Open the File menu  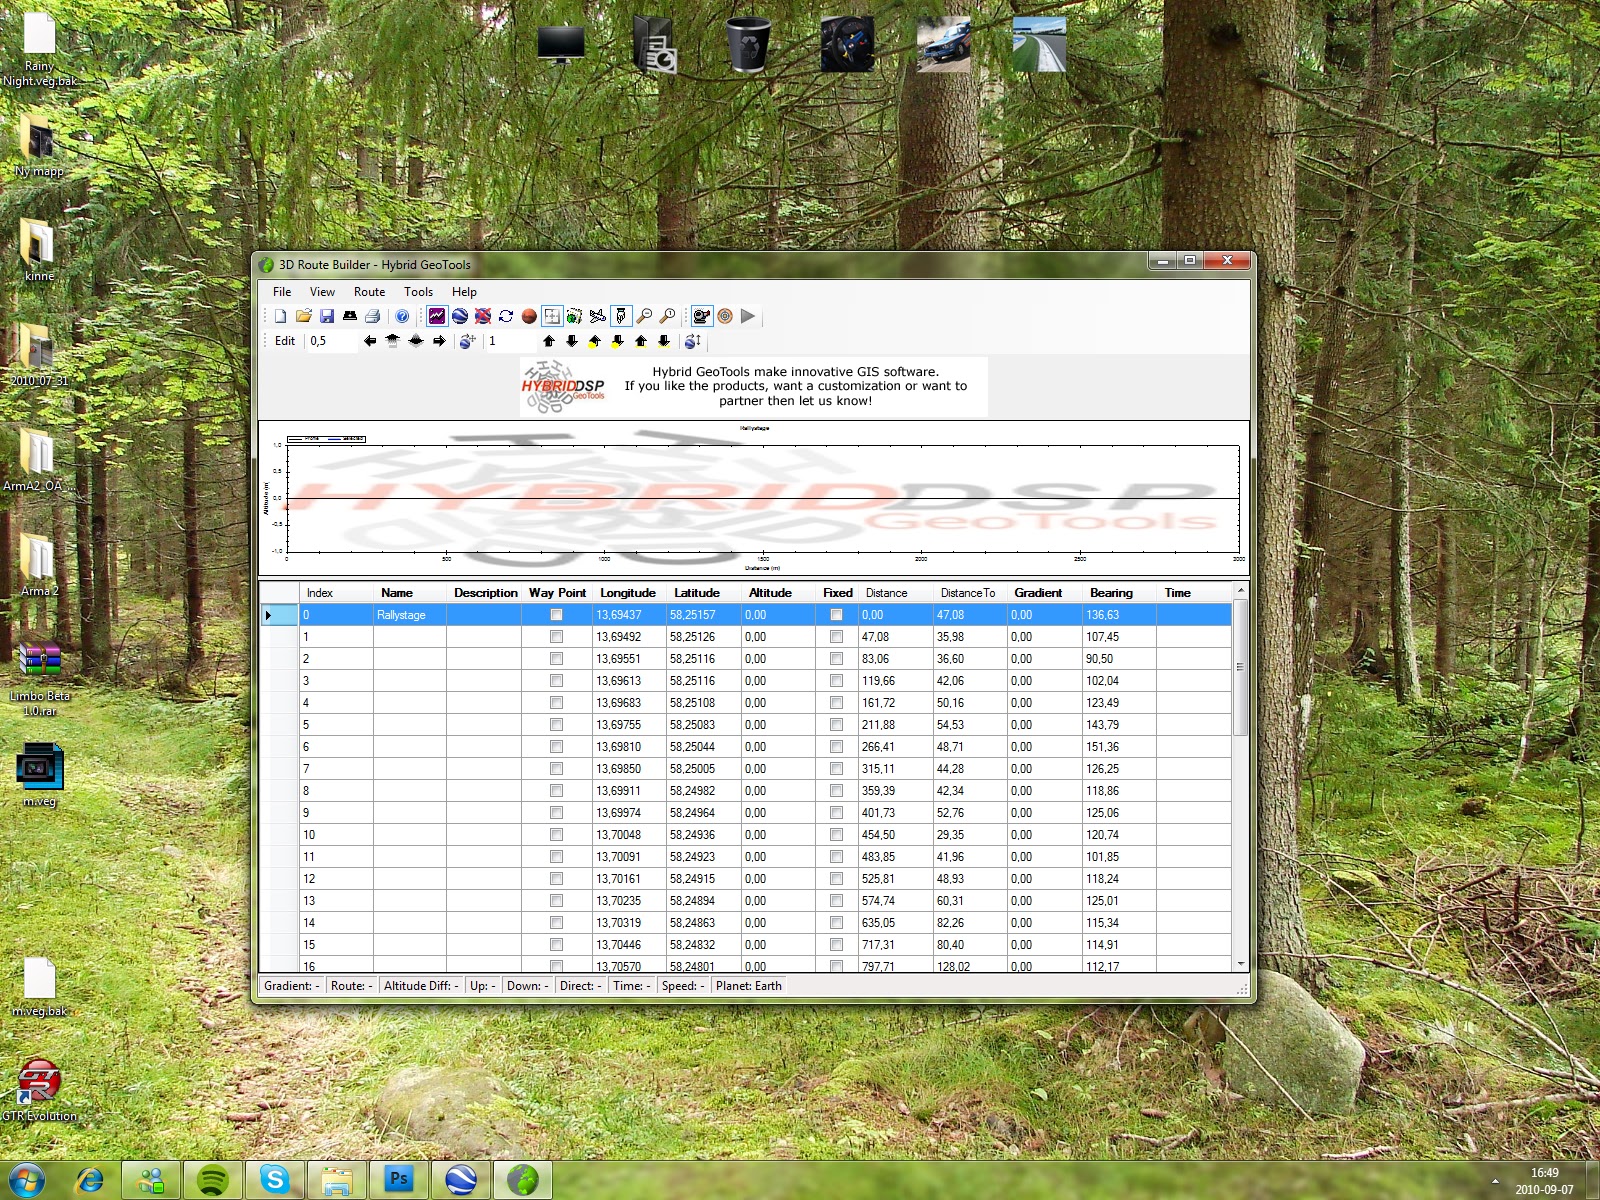[x=282, y=292]
